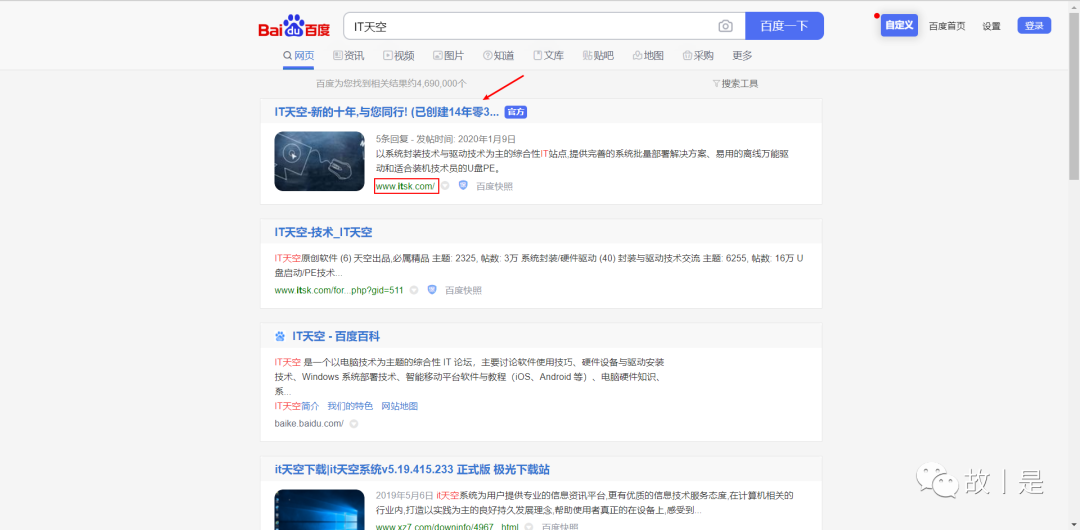Image resolution: width=1080 pixels, height=530 pixels.
Task: Open the IT天空 official result thumbnail
Action: [x=320, y=161]
